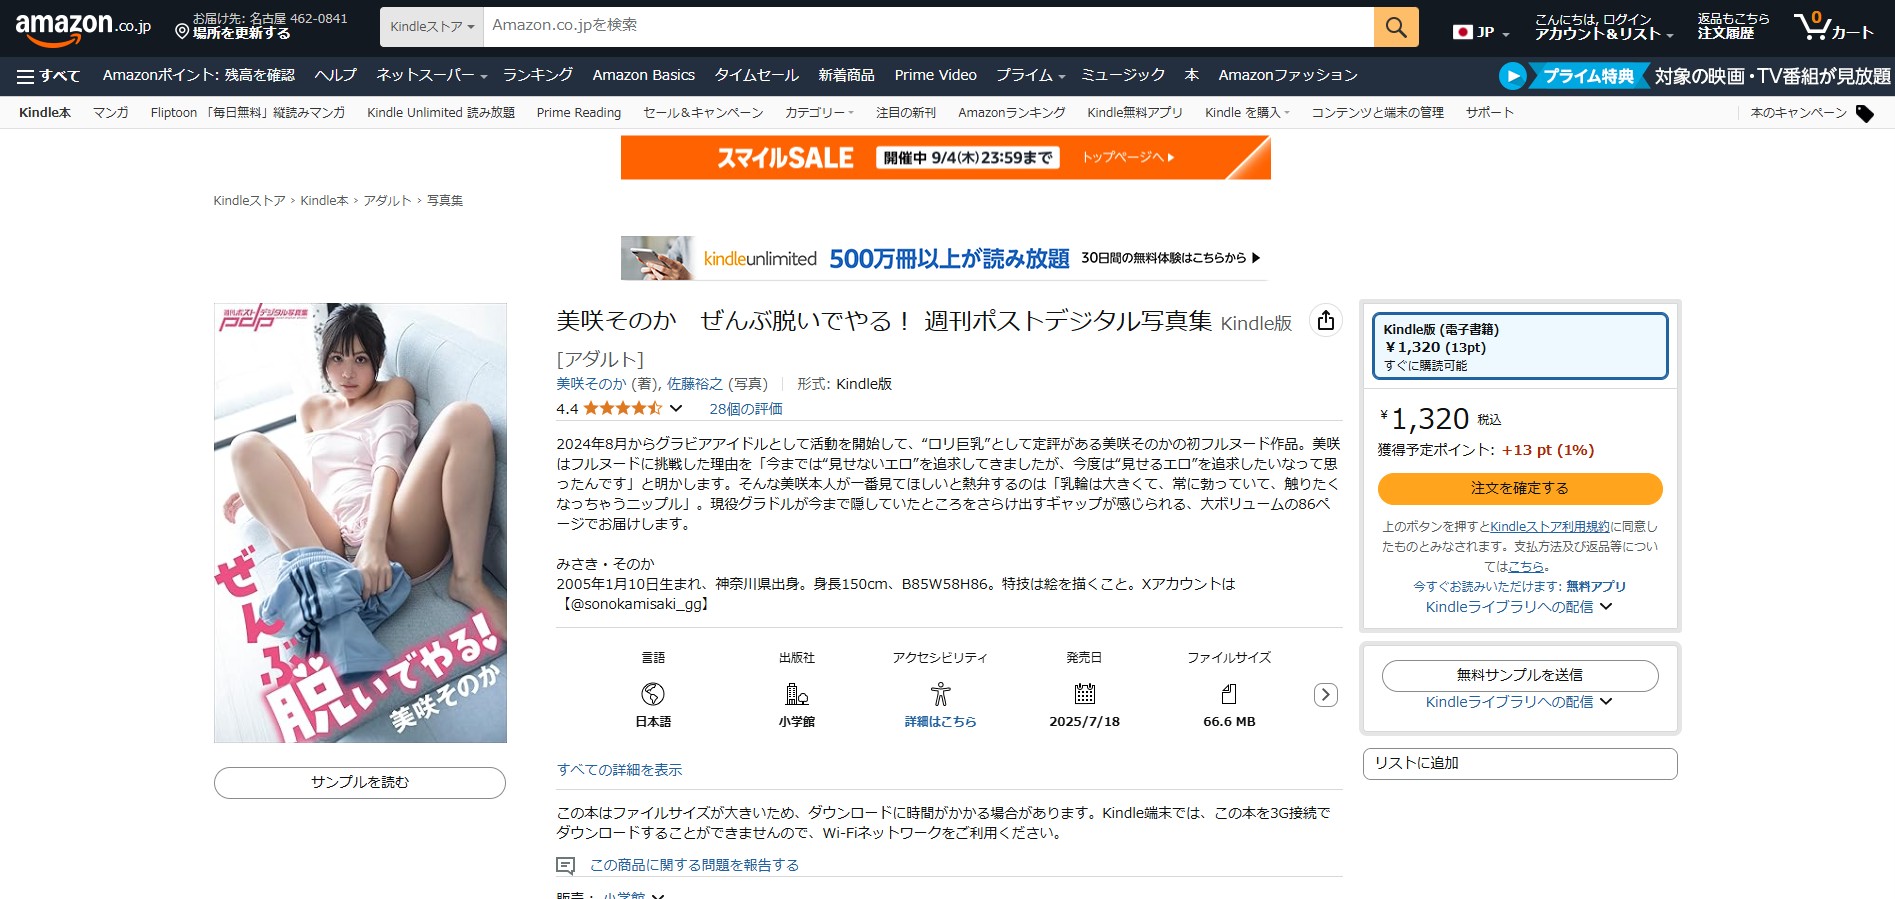Click the 注文を確定する order button
The width and height of the screenshot is (1895, 899).
(x=1519, y=488)
